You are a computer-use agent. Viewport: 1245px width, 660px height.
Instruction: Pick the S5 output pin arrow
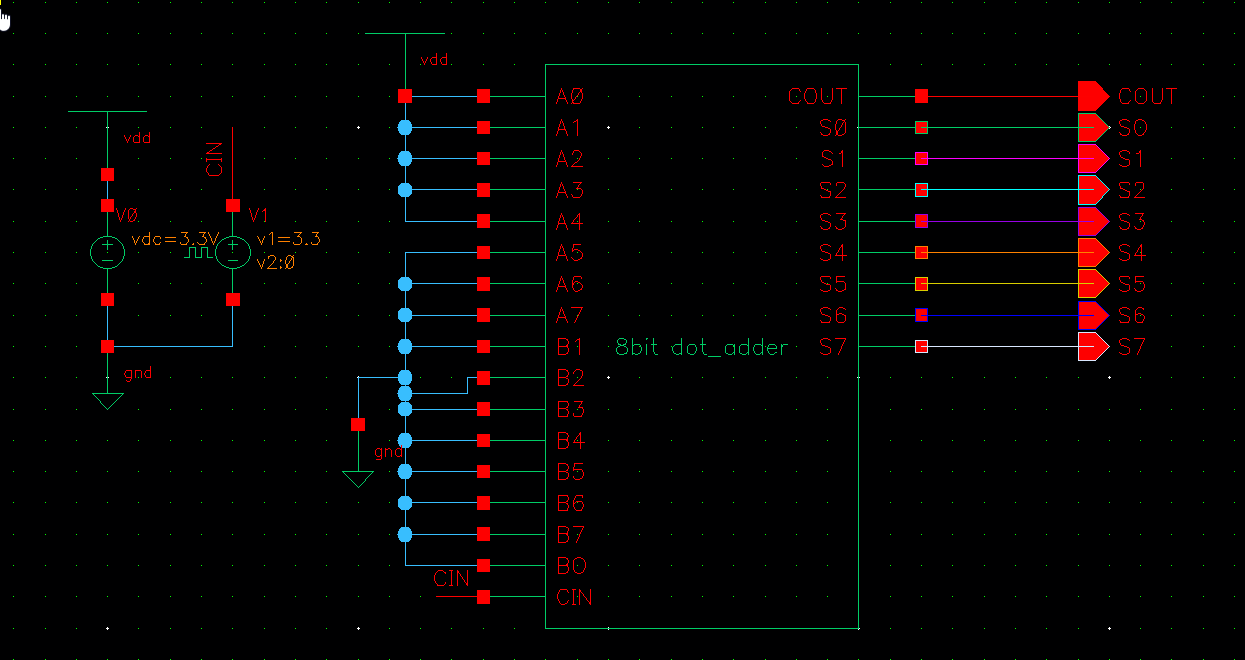tap(1093, 284)
